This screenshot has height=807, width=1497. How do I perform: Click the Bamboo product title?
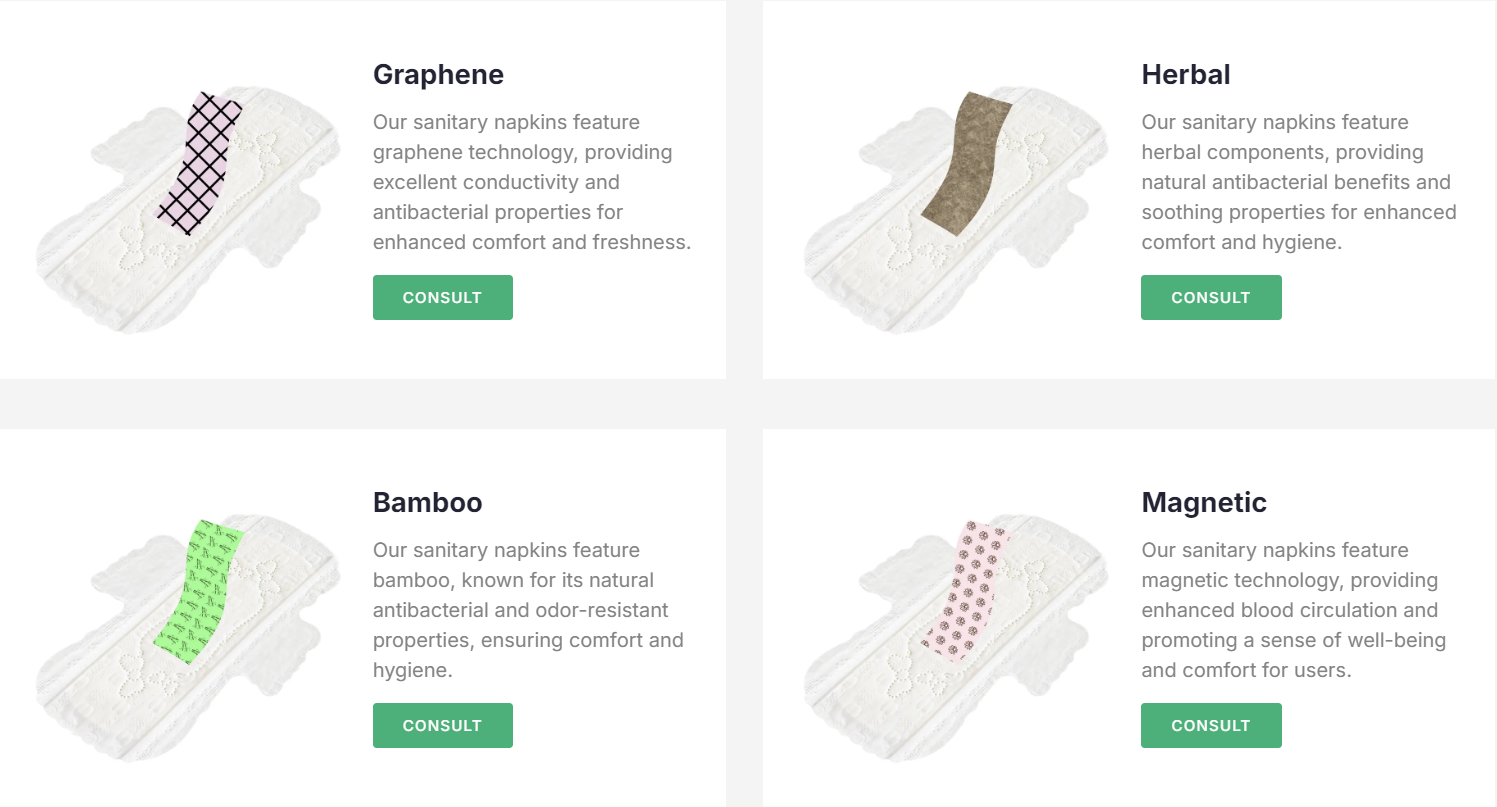tap(428, 502)
